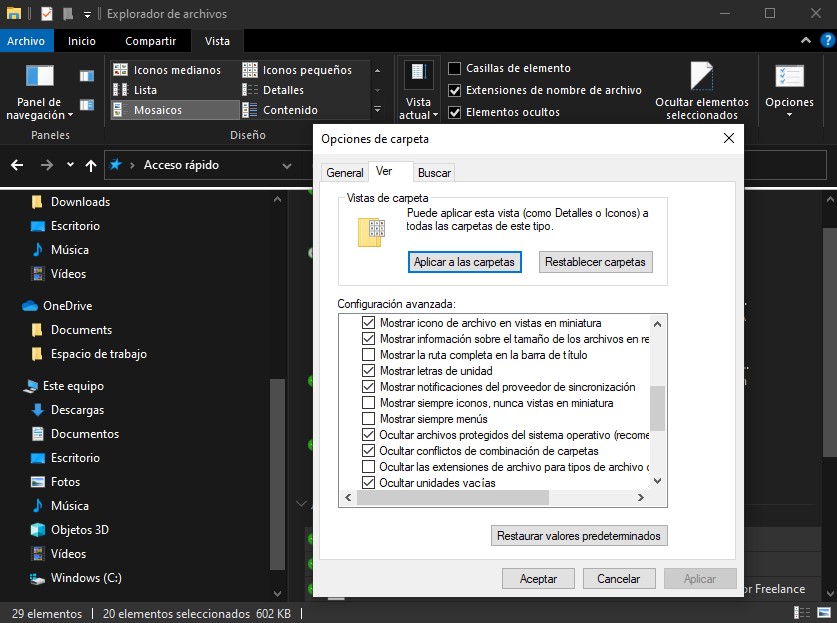This screenshot has width=837, height=623.
Task: Expand the layout gallery dropdown arrow
Action: (x=377, y=110)
